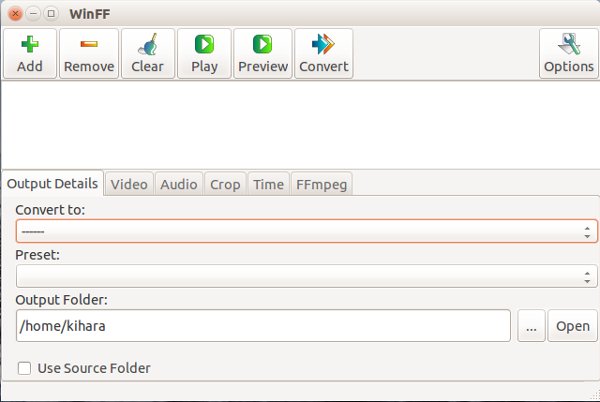This screenshot has width=600, height=402.
Task: Click the Open output folder button
Action: click(x=573, y=326)
